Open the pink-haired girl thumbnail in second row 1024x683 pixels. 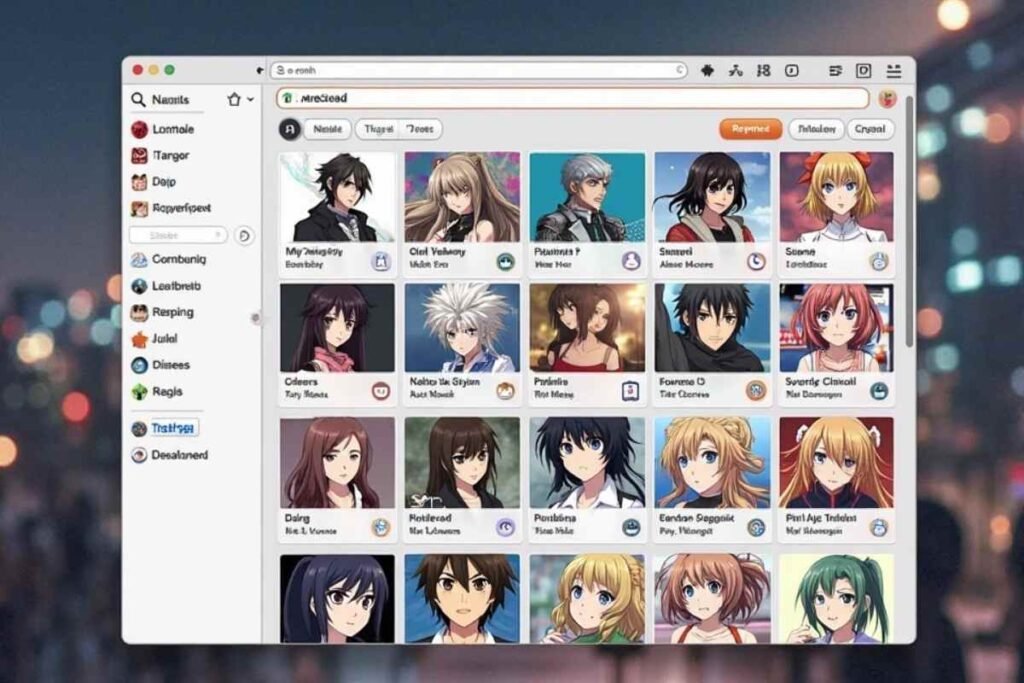click(x=836, y=328)
